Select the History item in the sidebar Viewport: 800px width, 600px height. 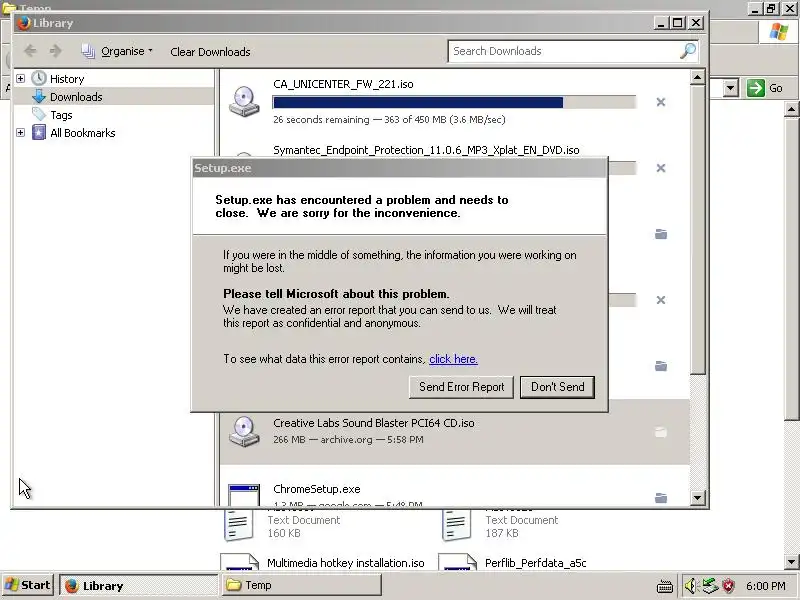click(x=67, y=79)
